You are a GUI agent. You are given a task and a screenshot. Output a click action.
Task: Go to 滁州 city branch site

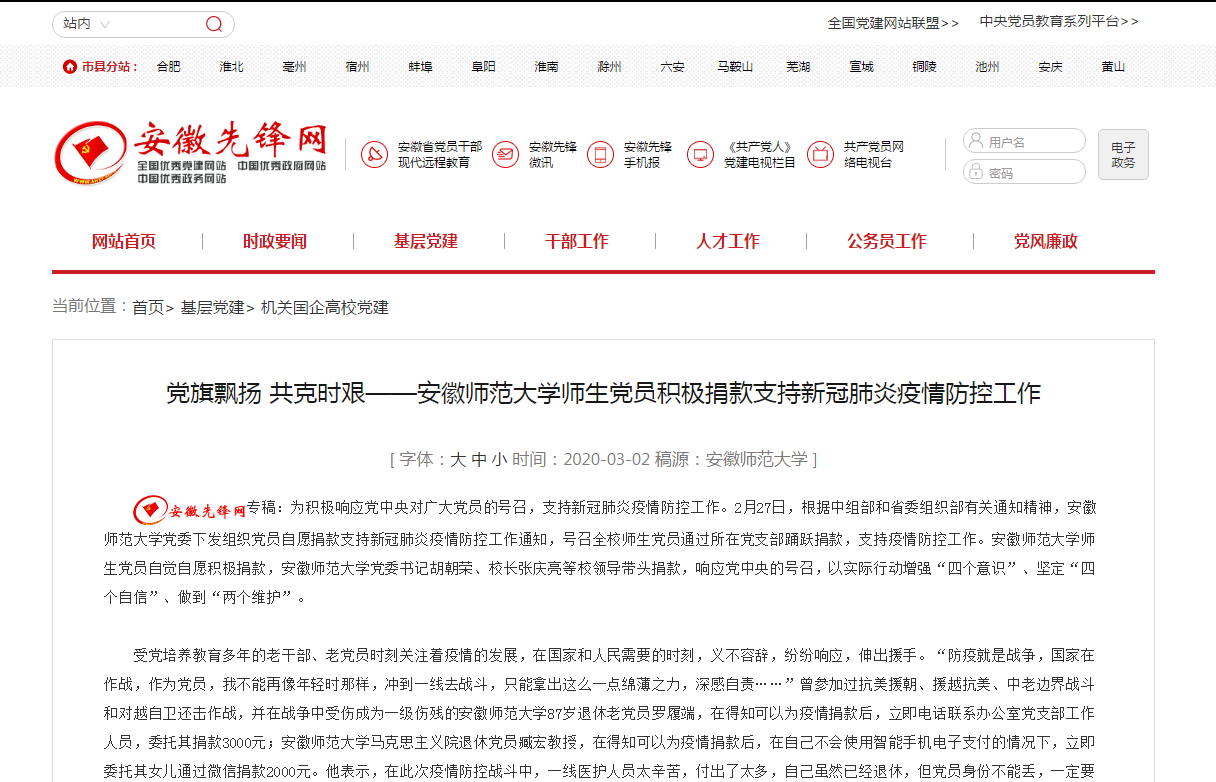point(609,67)
